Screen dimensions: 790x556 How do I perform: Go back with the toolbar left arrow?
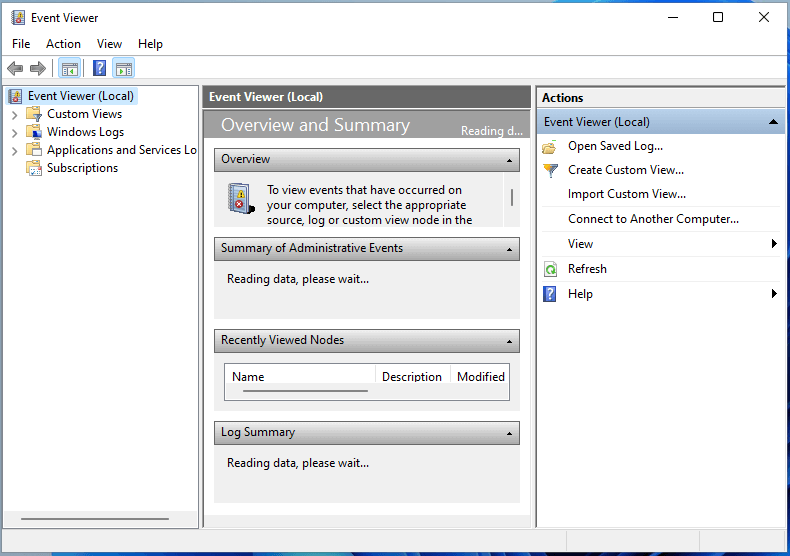(x=15, y=68)
